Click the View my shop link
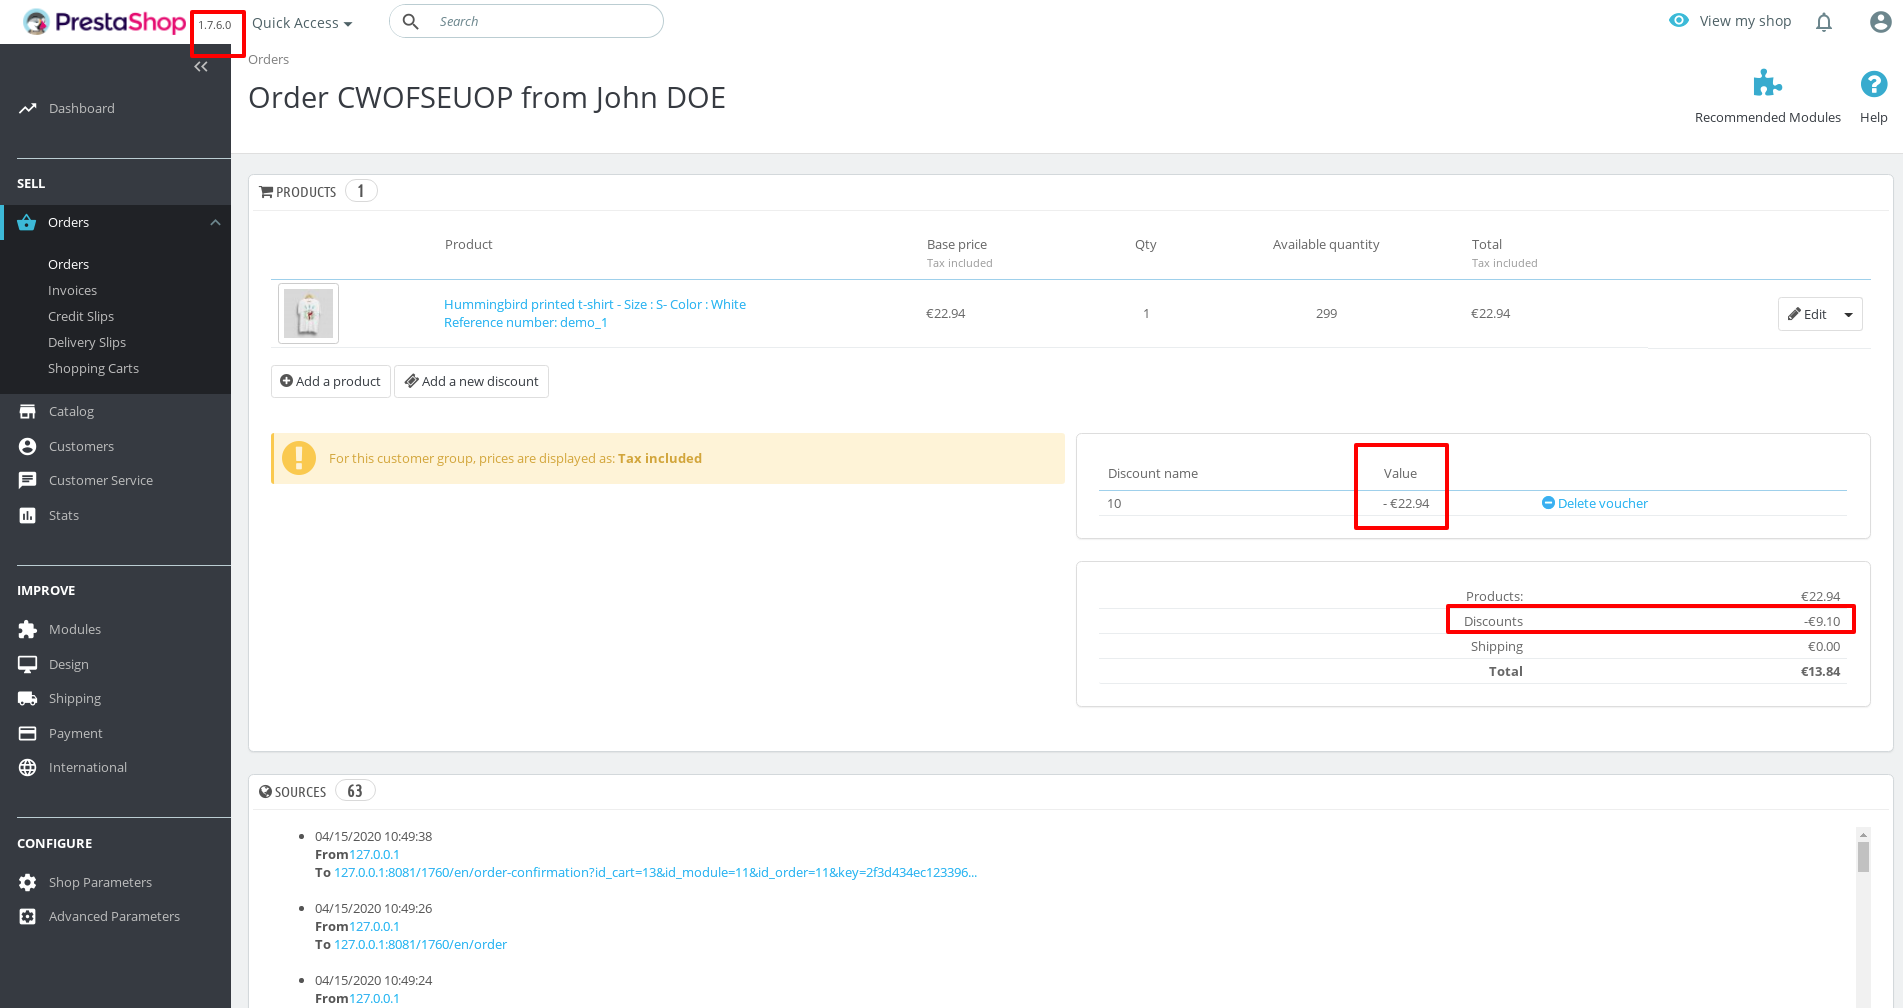Image resolution: width=1903 pixels, height=1008 pixels. [x=1745, y=21]
